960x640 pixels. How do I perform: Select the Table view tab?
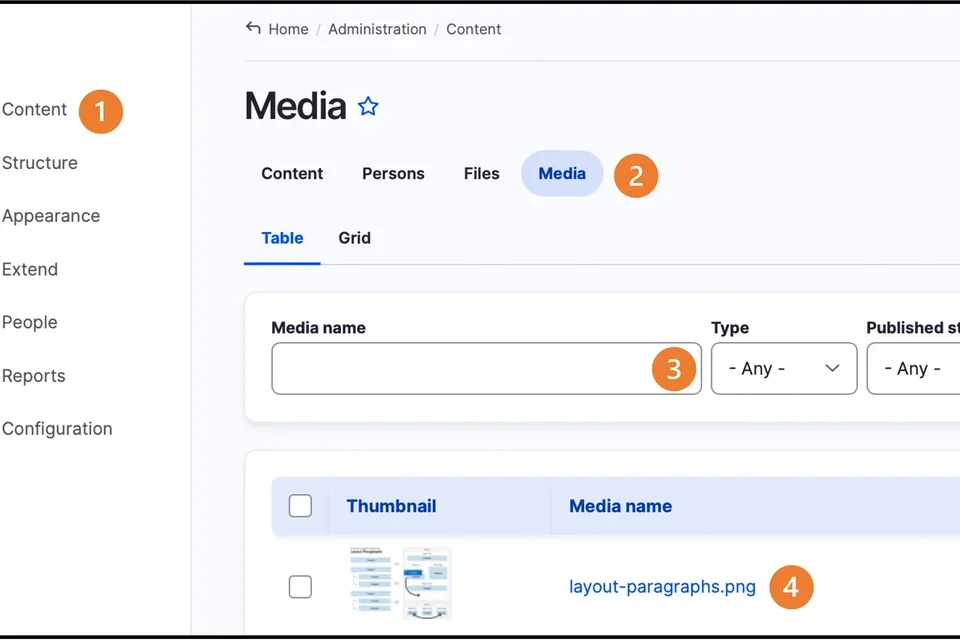[282, 238]
